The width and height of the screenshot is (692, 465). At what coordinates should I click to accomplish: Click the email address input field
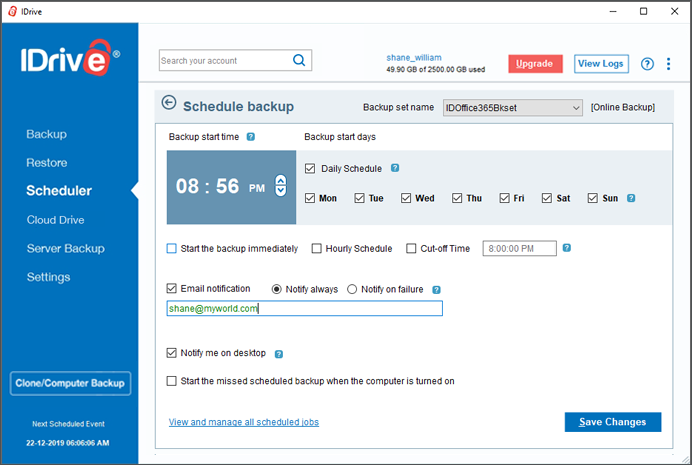pos(305,308)
